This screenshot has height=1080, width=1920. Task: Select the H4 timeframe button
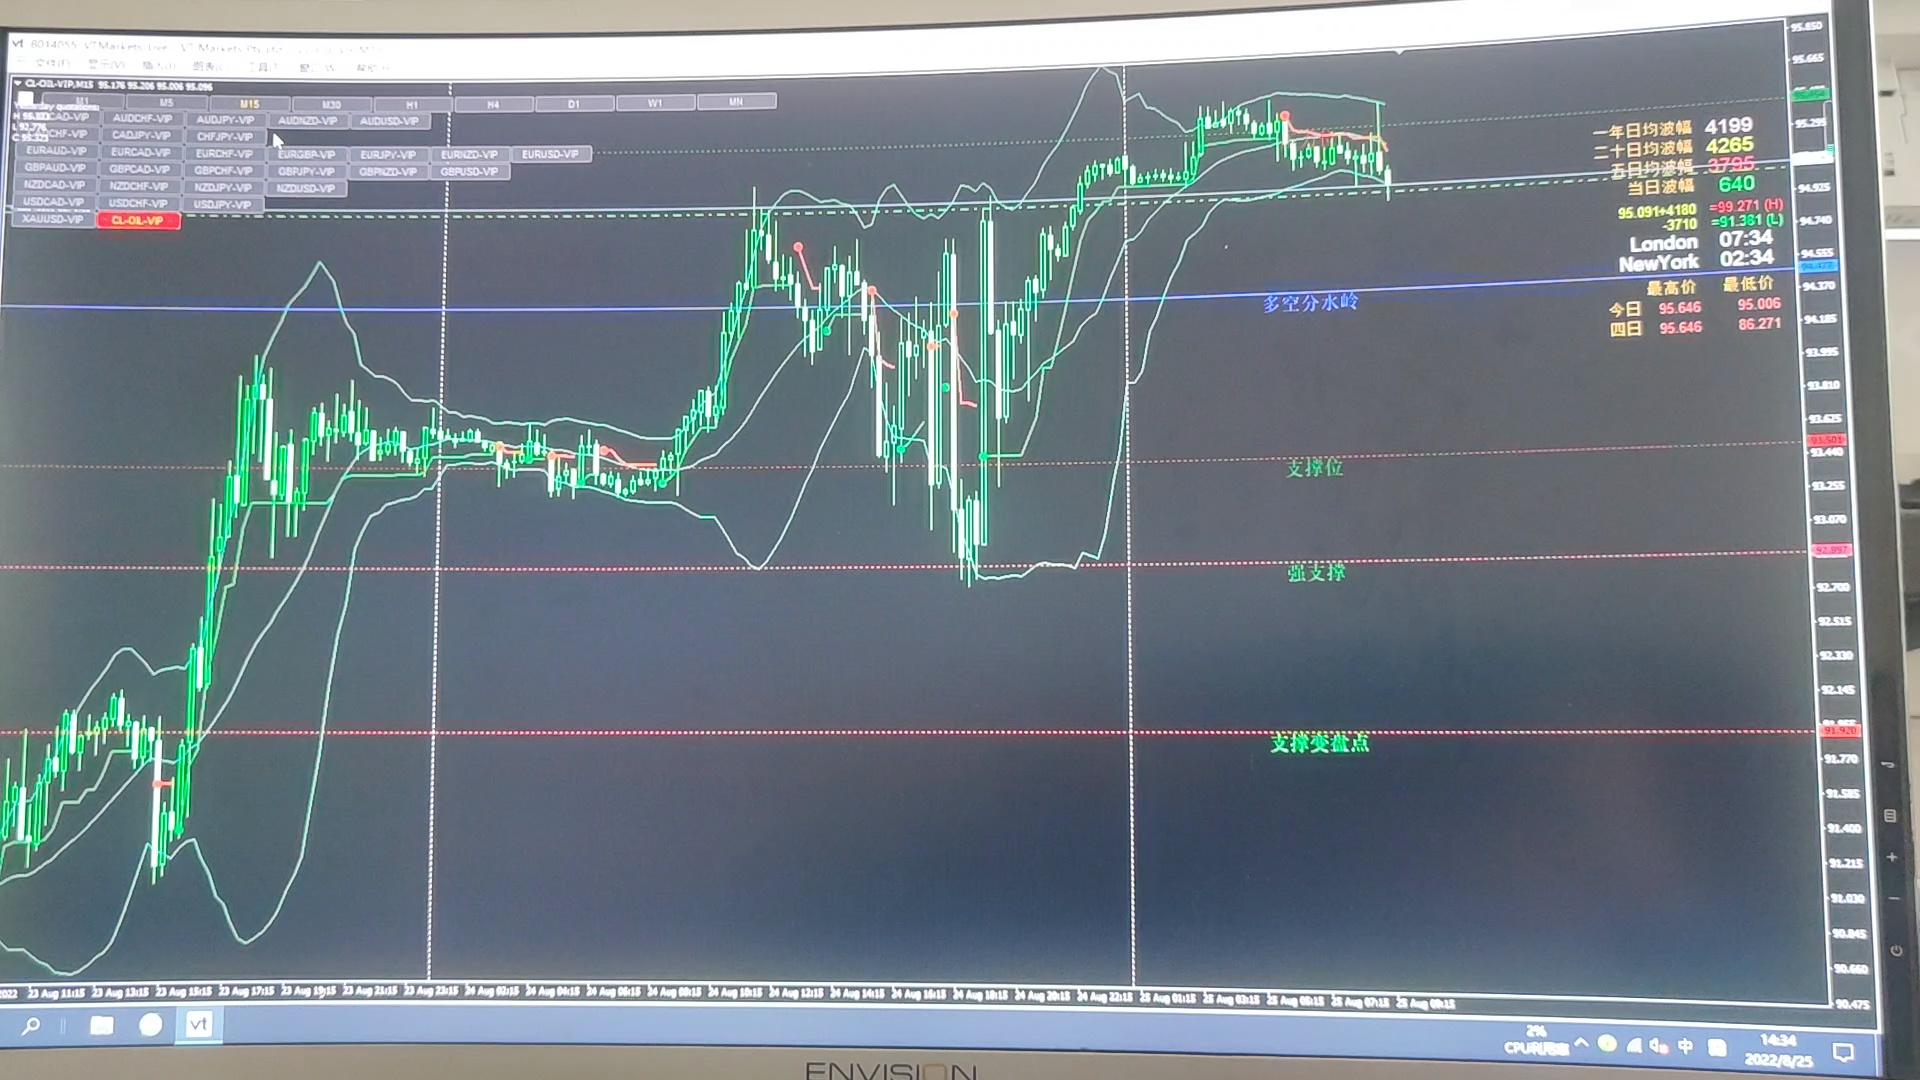click(493, 104)
